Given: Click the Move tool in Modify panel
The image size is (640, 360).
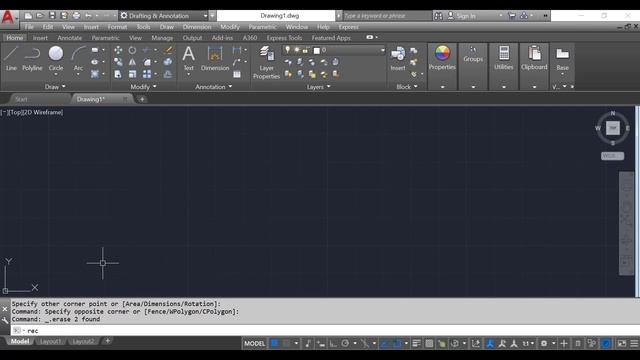Looking at the screenshot, I should click(x=118, y=50).
